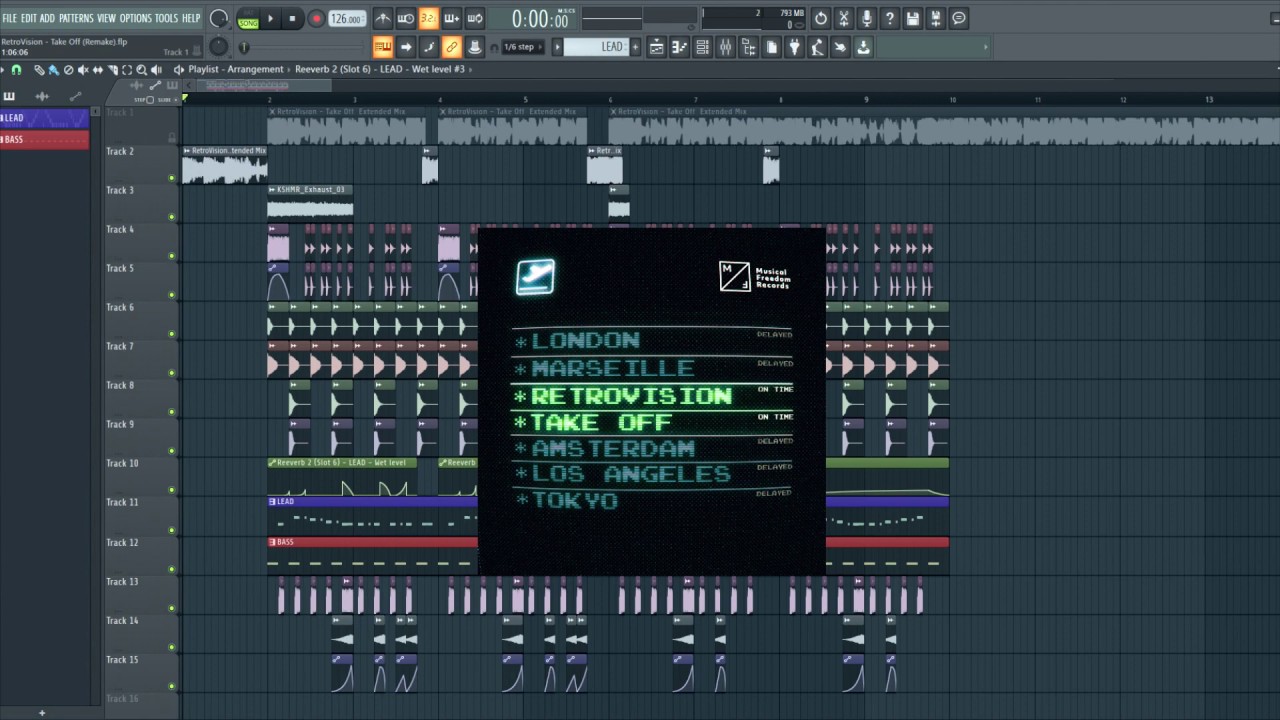Open the ADD menu
Viewport: 1280px width, 720px height.
[47, 18]
